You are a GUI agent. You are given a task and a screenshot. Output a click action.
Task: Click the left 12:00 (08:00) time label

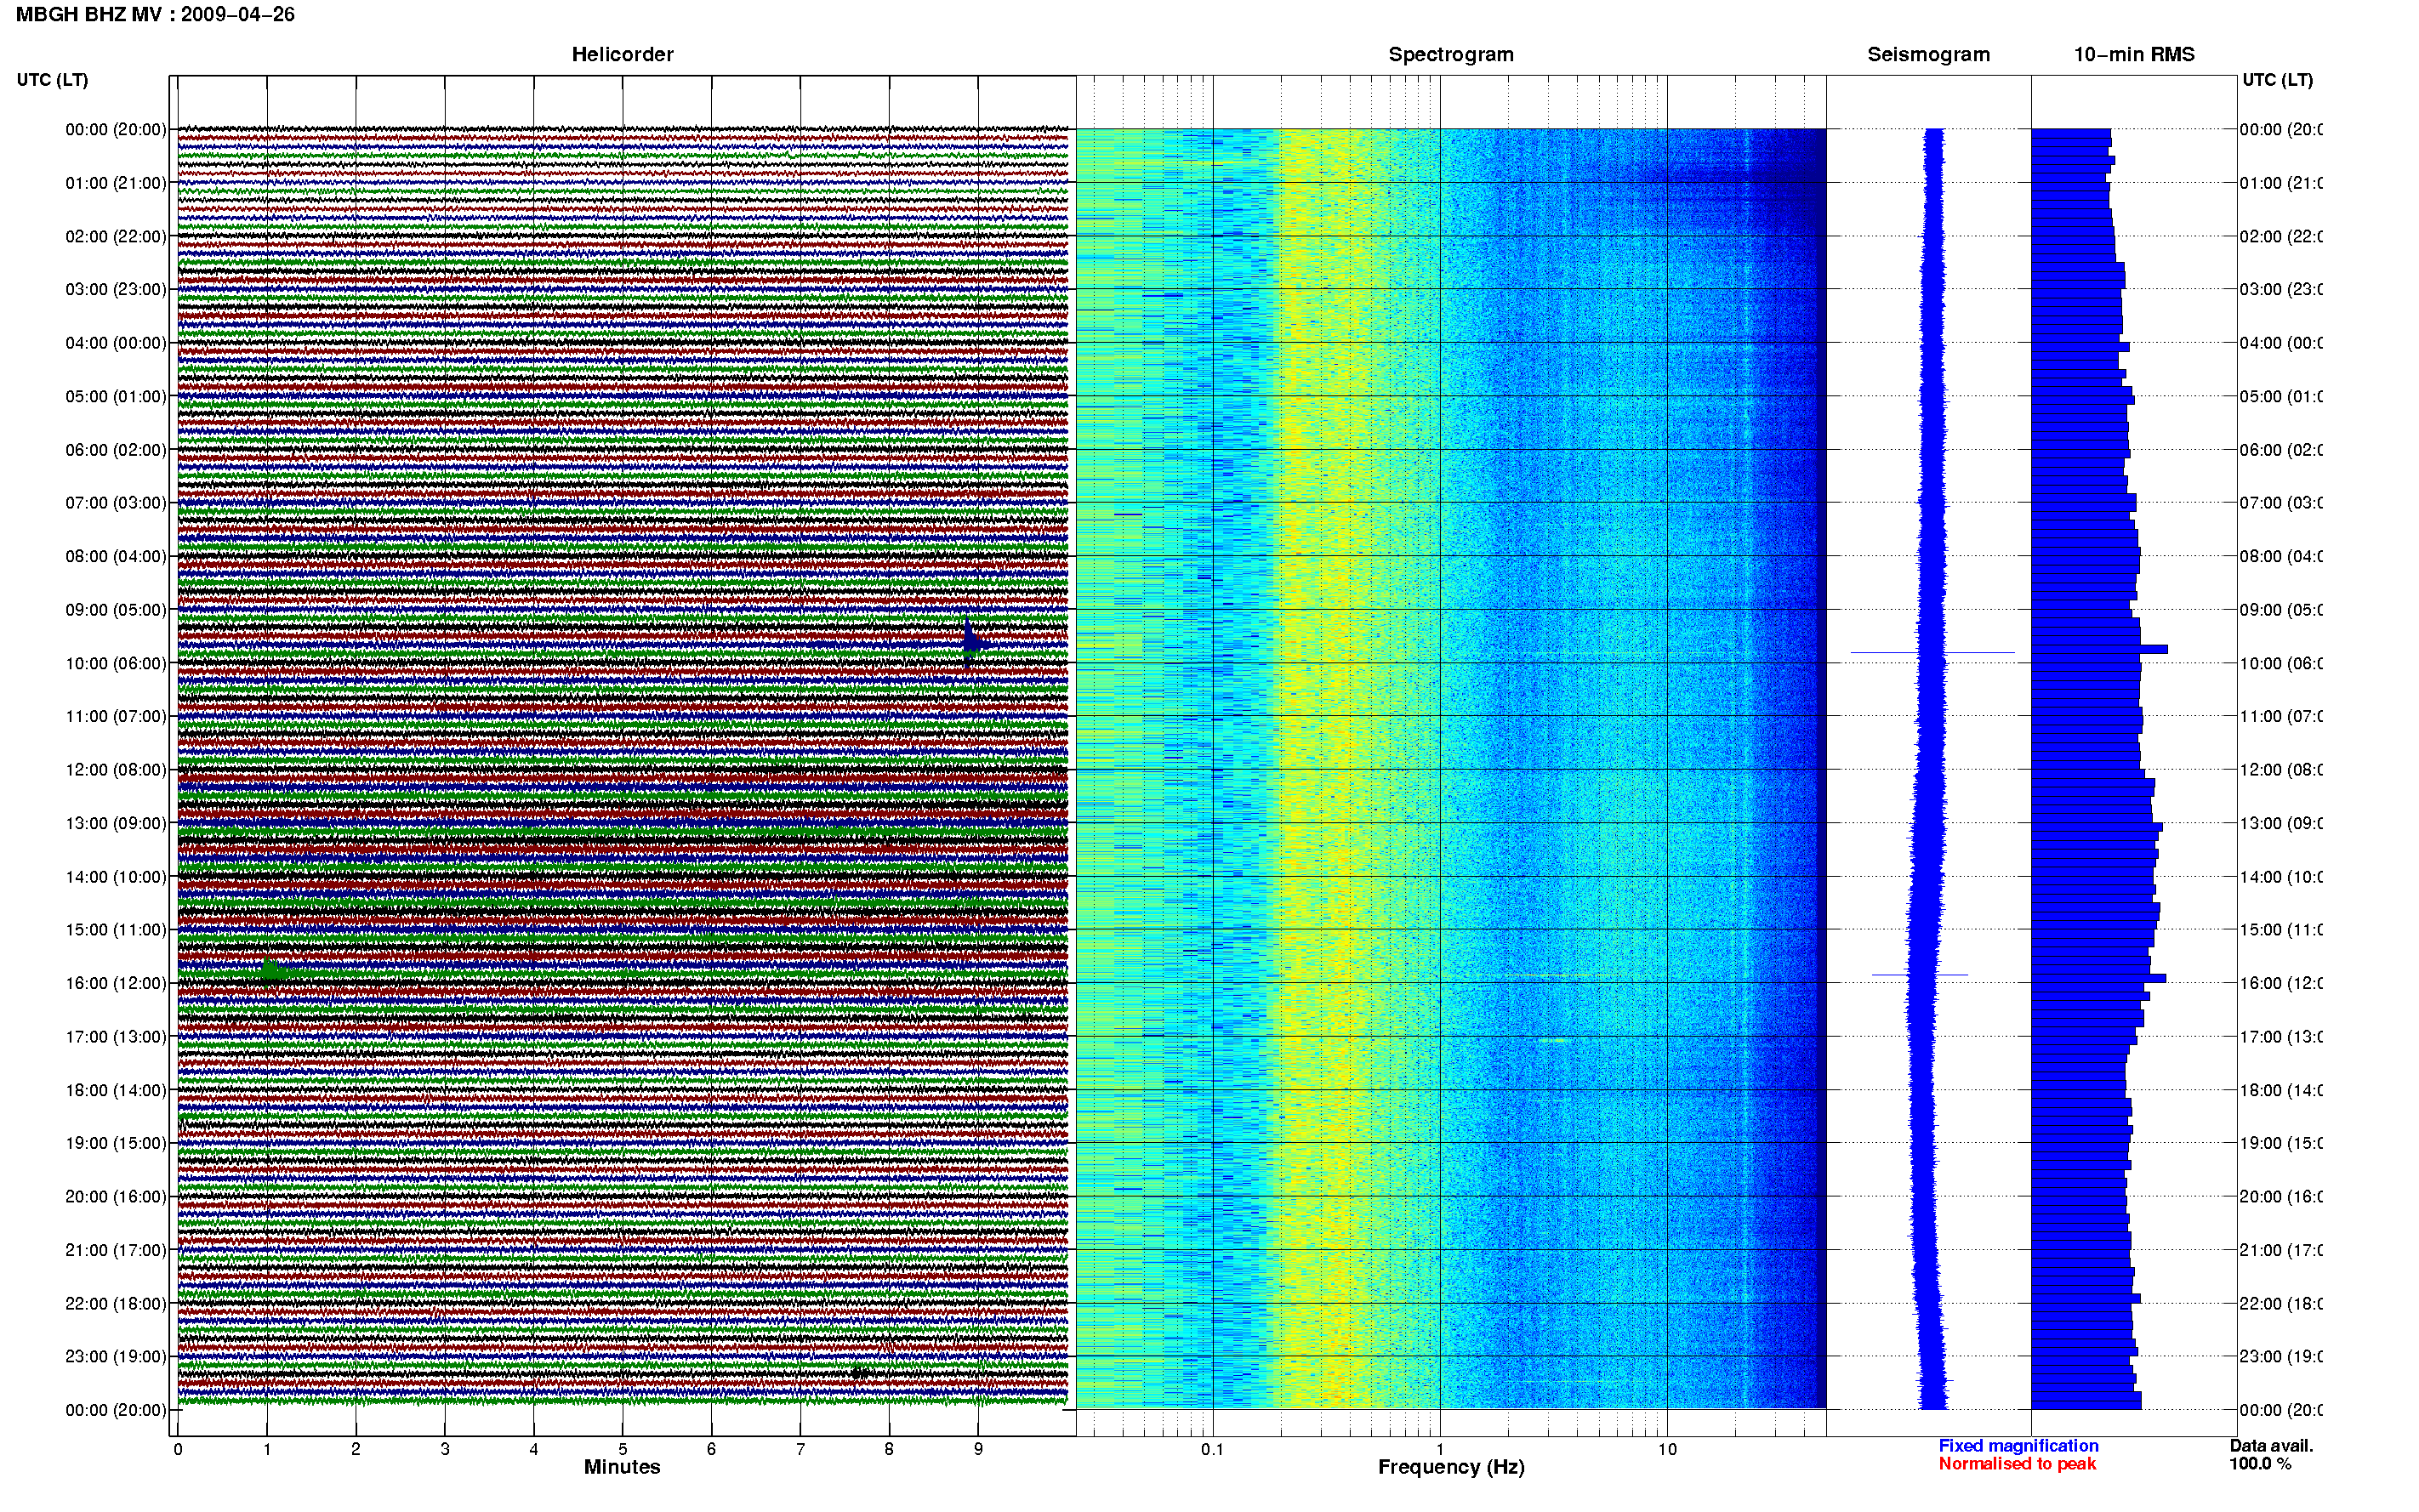pyautogui.click(x=116, y=769)
